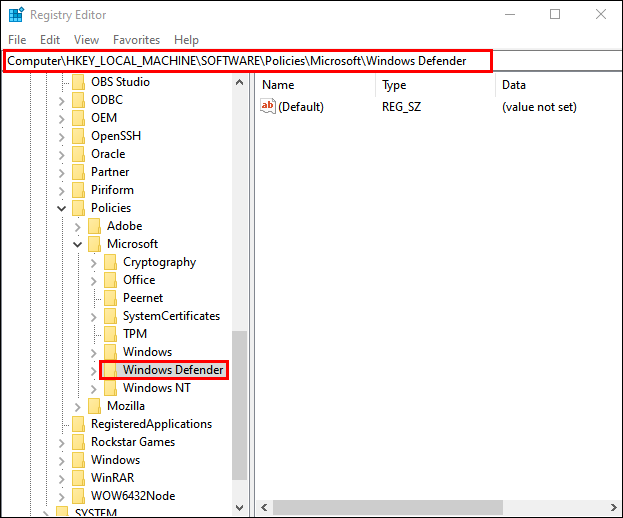The width and height of the screenshot is (623, 518).
Task: Click the tree vertical scrollbar thumb
Action: [239, 405]
